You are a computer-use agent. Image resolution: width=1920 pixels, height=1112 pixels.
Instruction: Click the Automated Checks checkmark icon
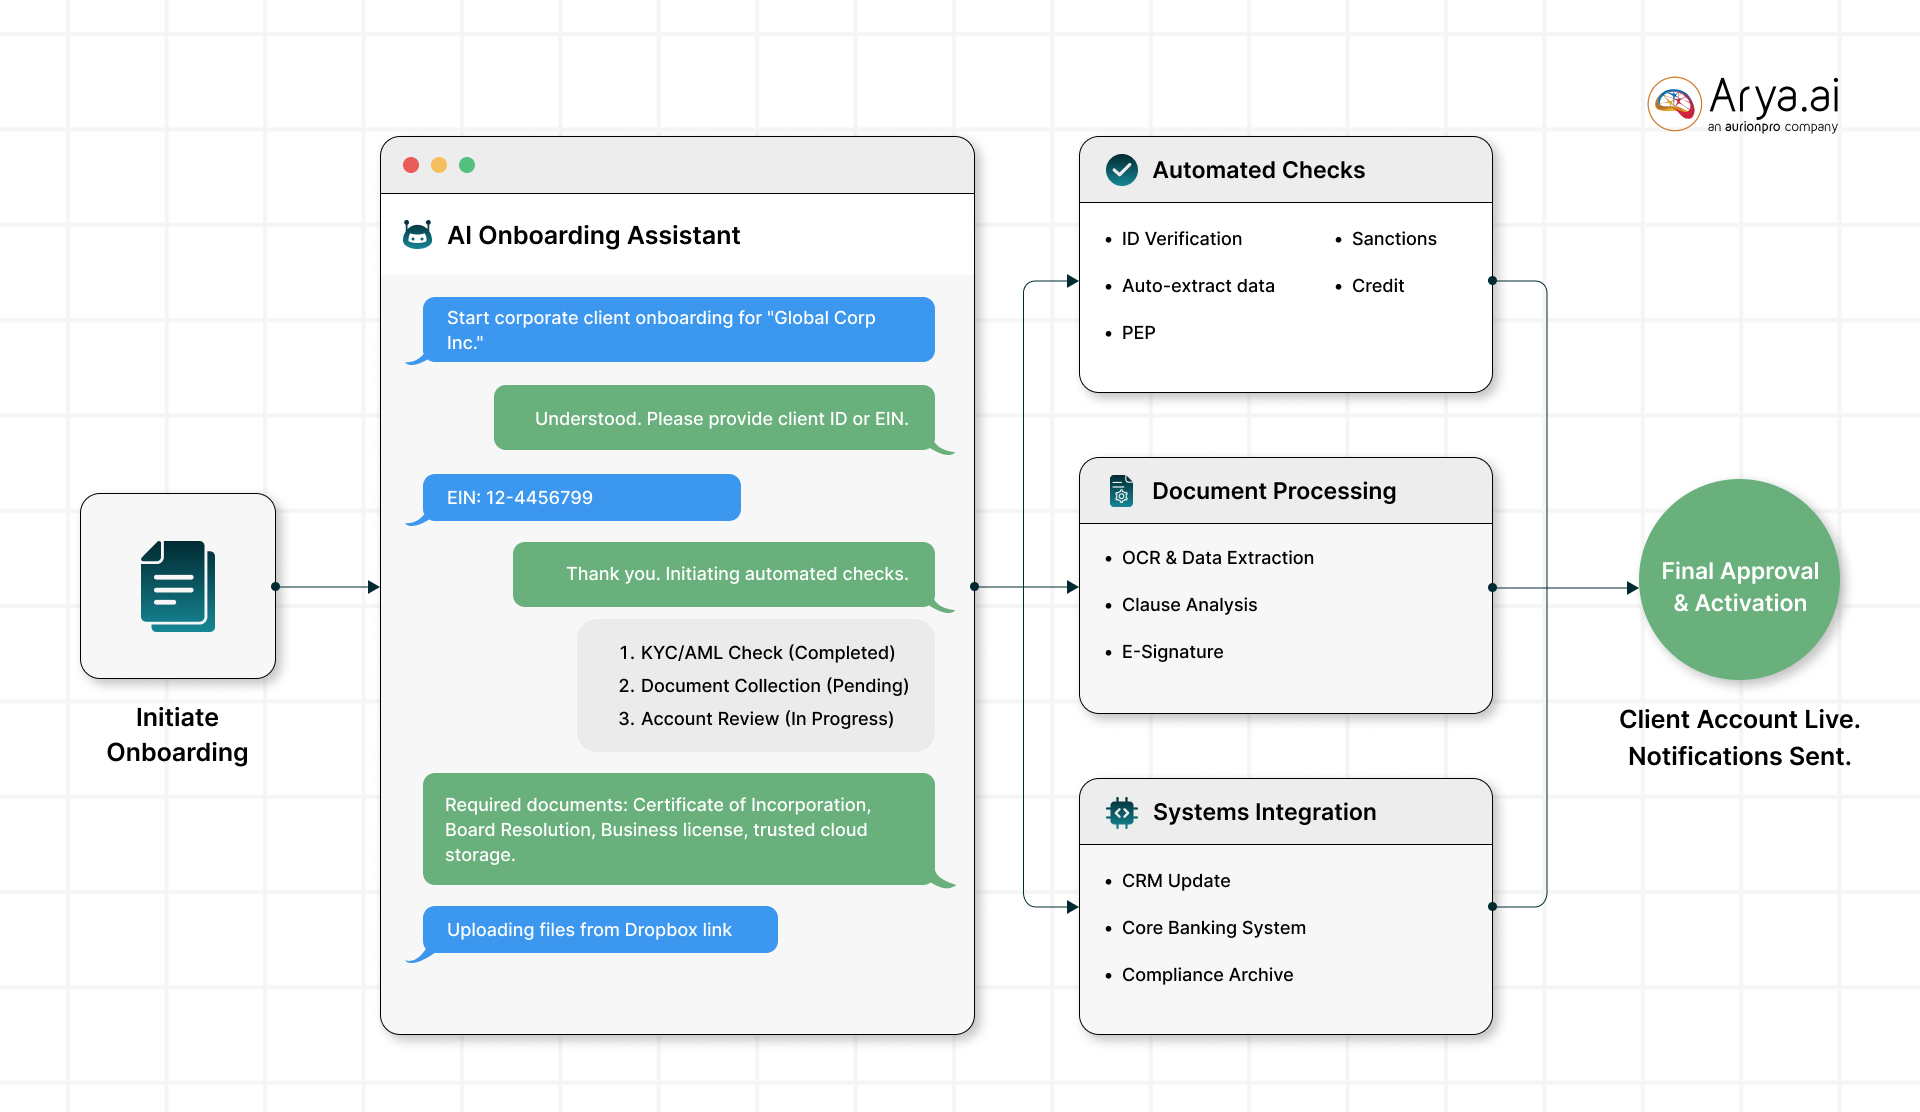pyautogui.click(x=1122, y=170)
